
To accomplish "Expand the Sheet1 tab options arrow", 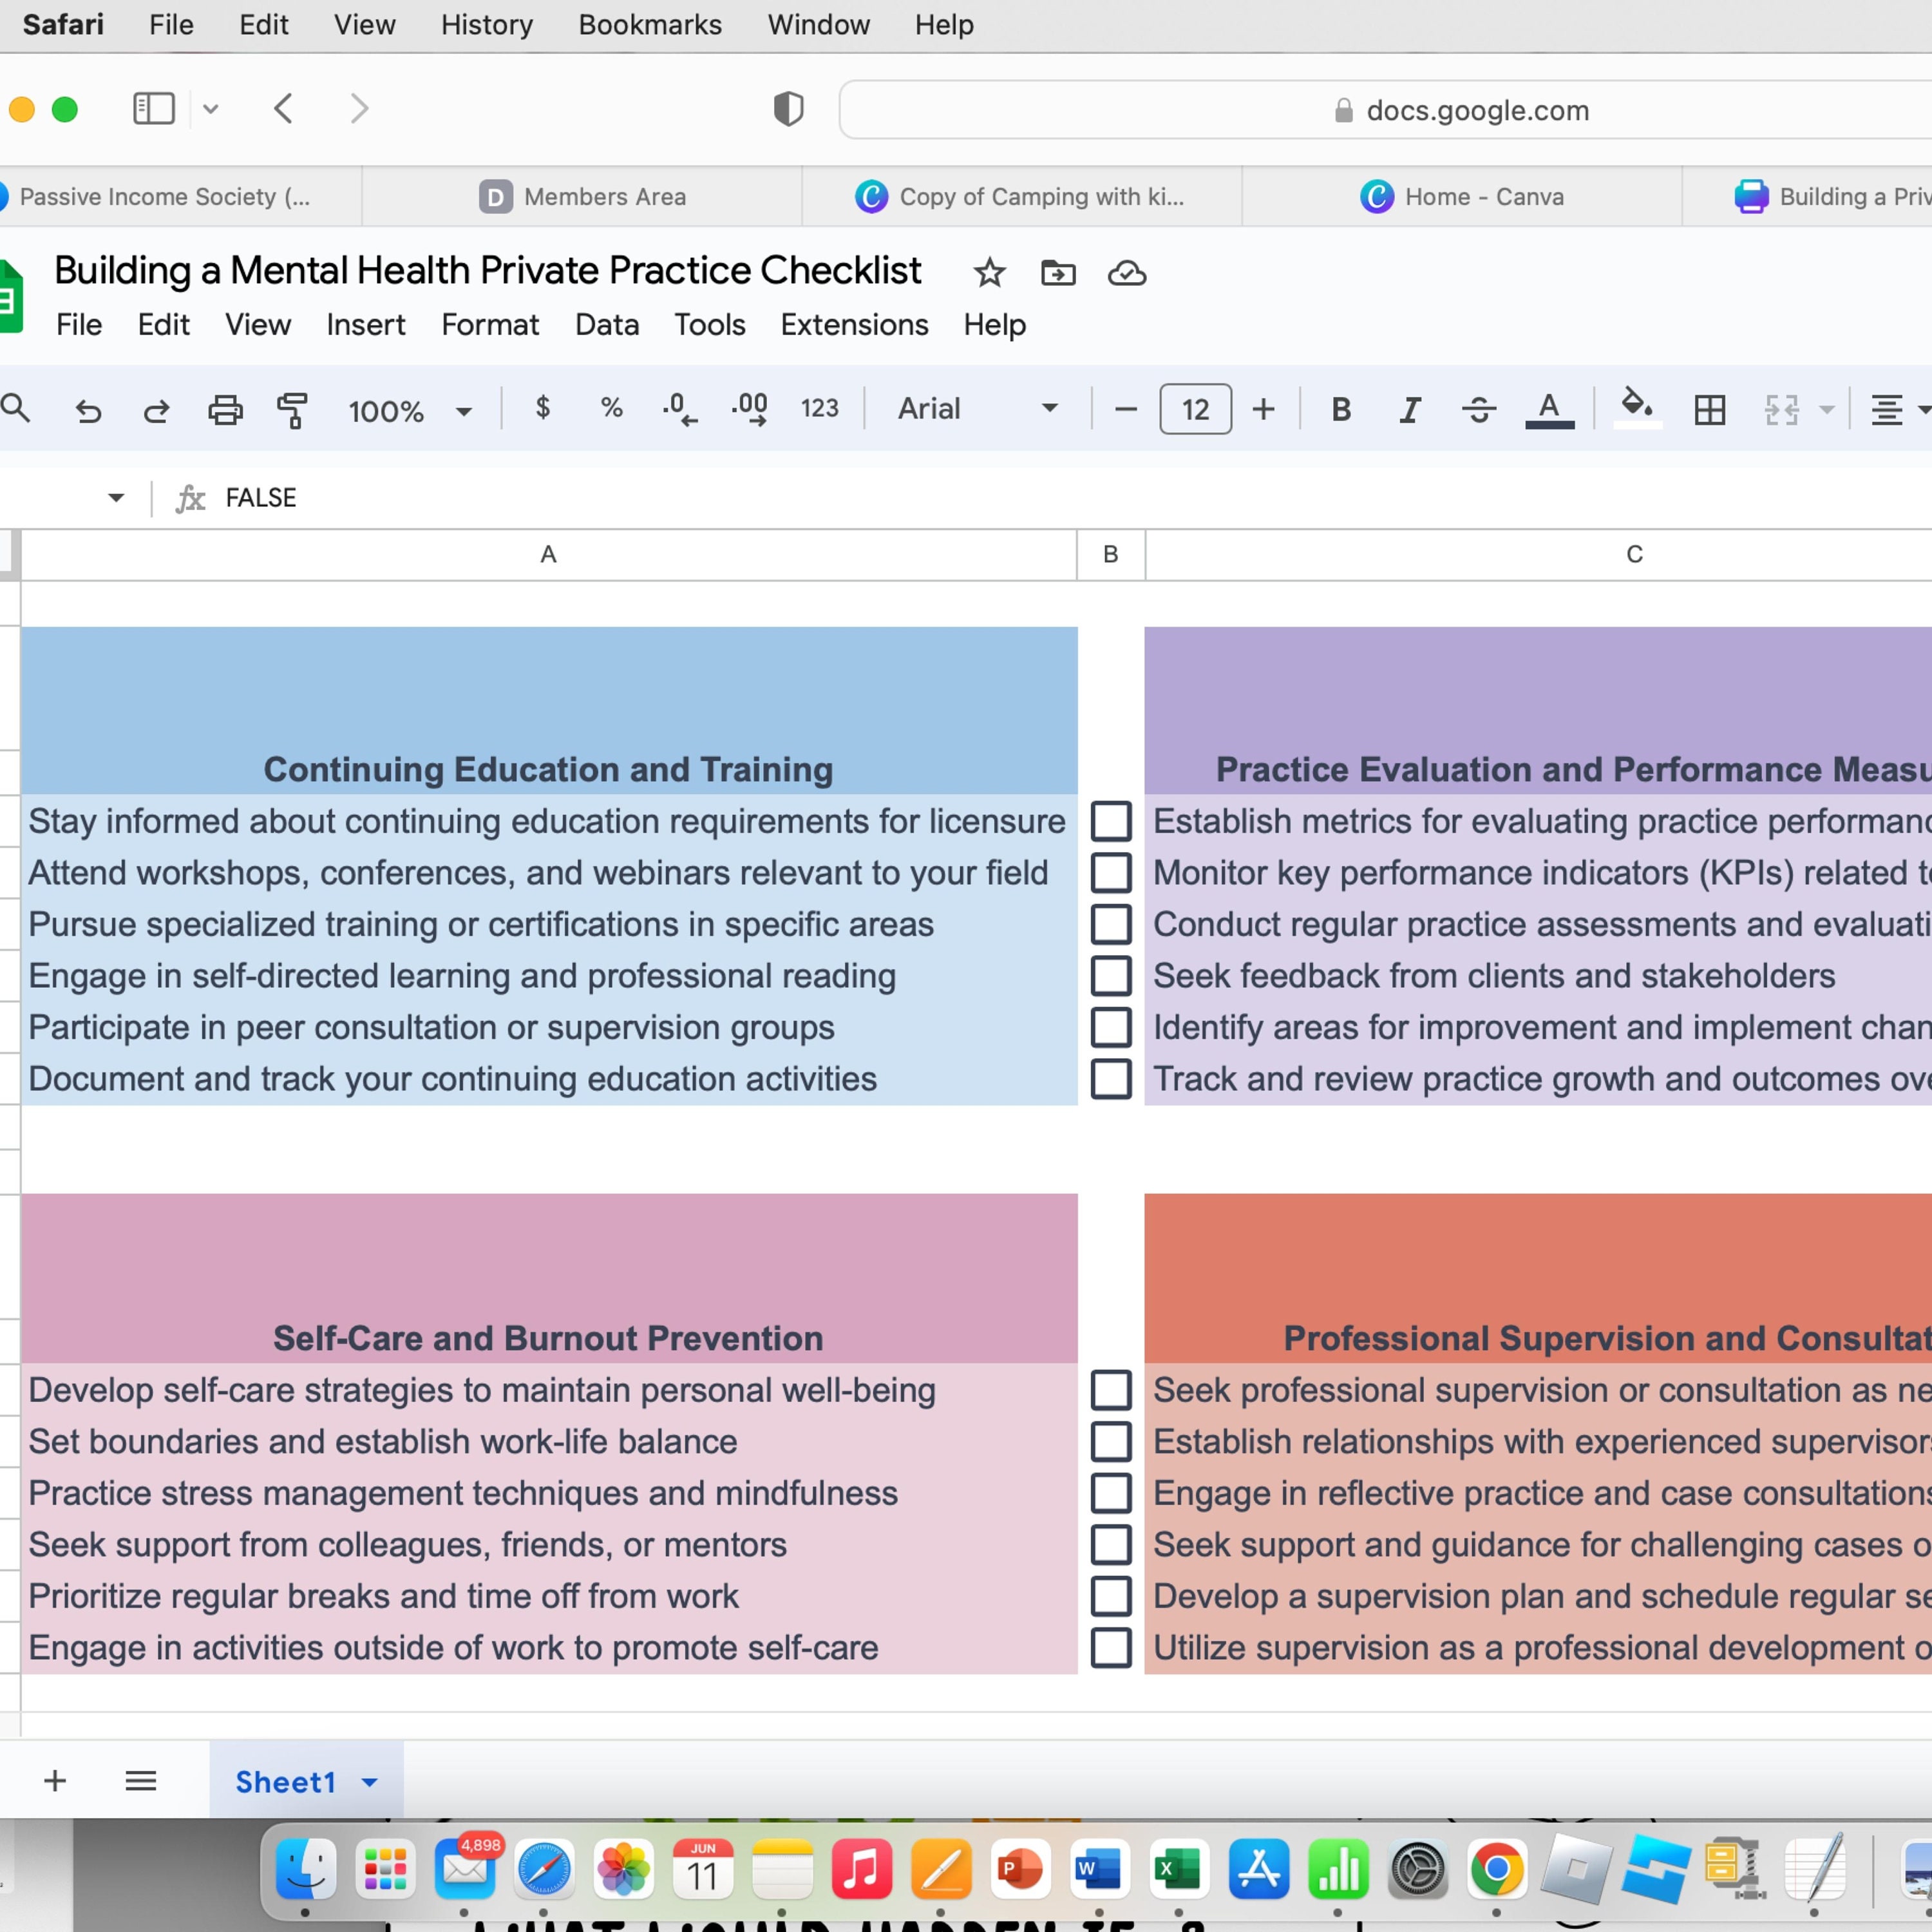I will click(x=369, y=1782).
